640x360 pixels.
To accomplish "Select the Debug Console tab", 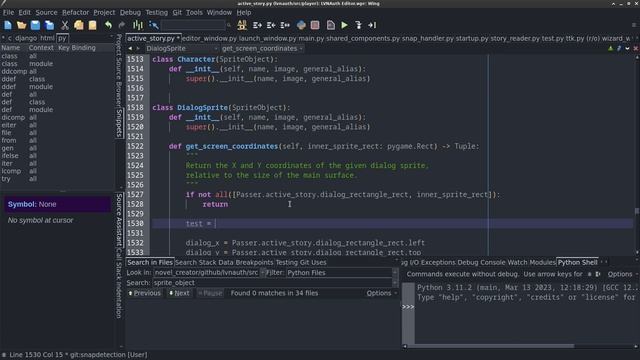I will click(481, 262).
